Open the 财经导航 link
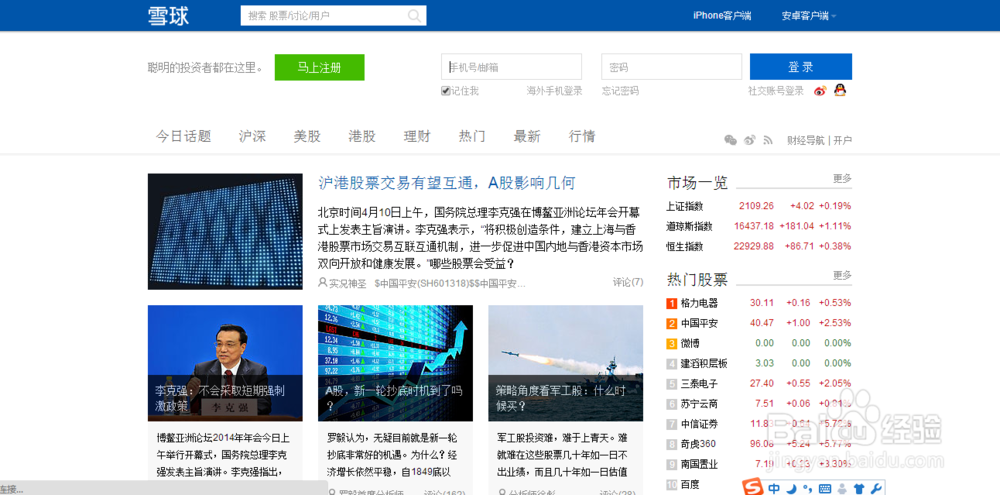The height and width of the screenshot is (495, 1000). [x=805, y=140]
